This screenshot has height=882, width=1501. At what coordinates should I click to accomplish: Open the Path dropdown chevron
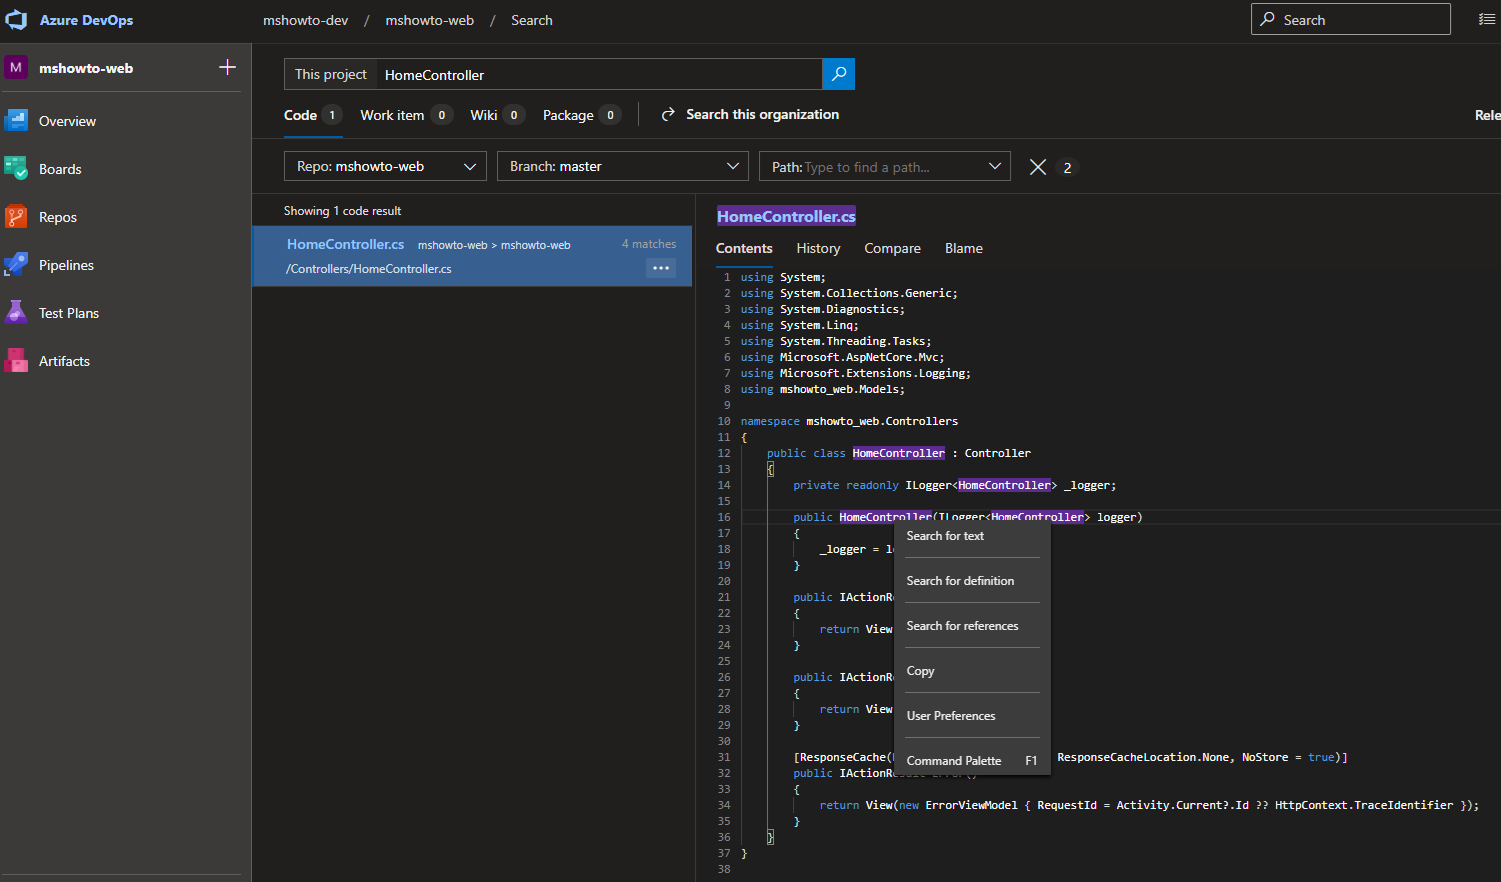pos(994,166)
